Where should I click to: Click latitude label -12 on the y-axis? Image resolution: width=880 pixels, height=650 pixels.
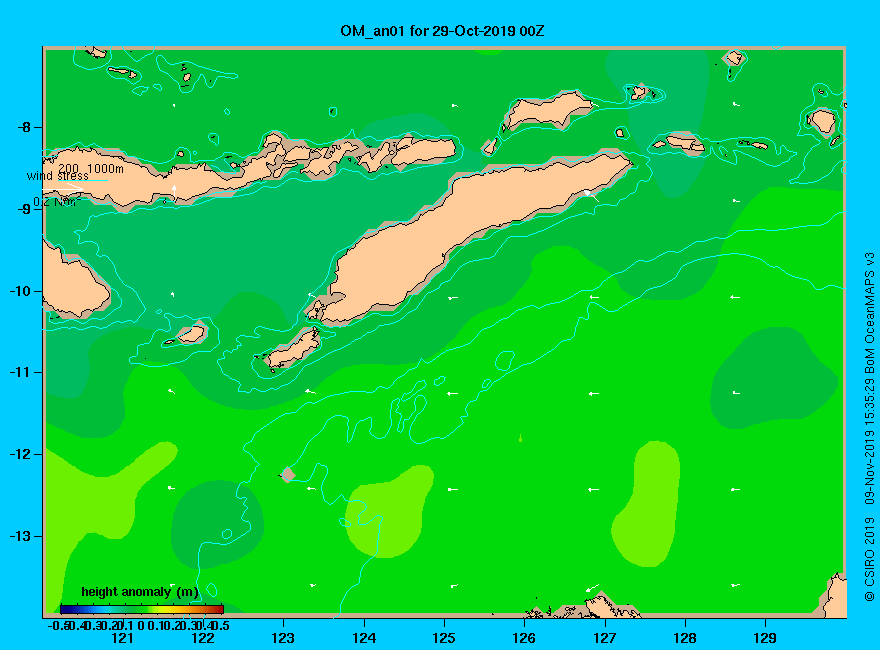coord(19,454)
